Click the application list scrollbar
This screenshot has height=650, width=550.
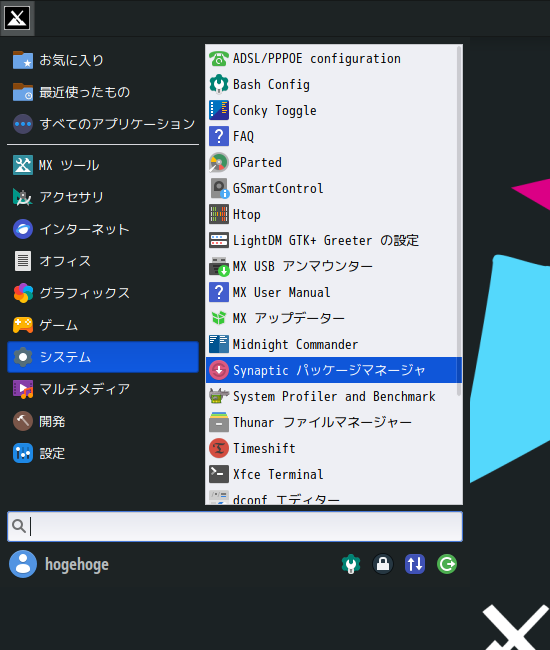459,221
